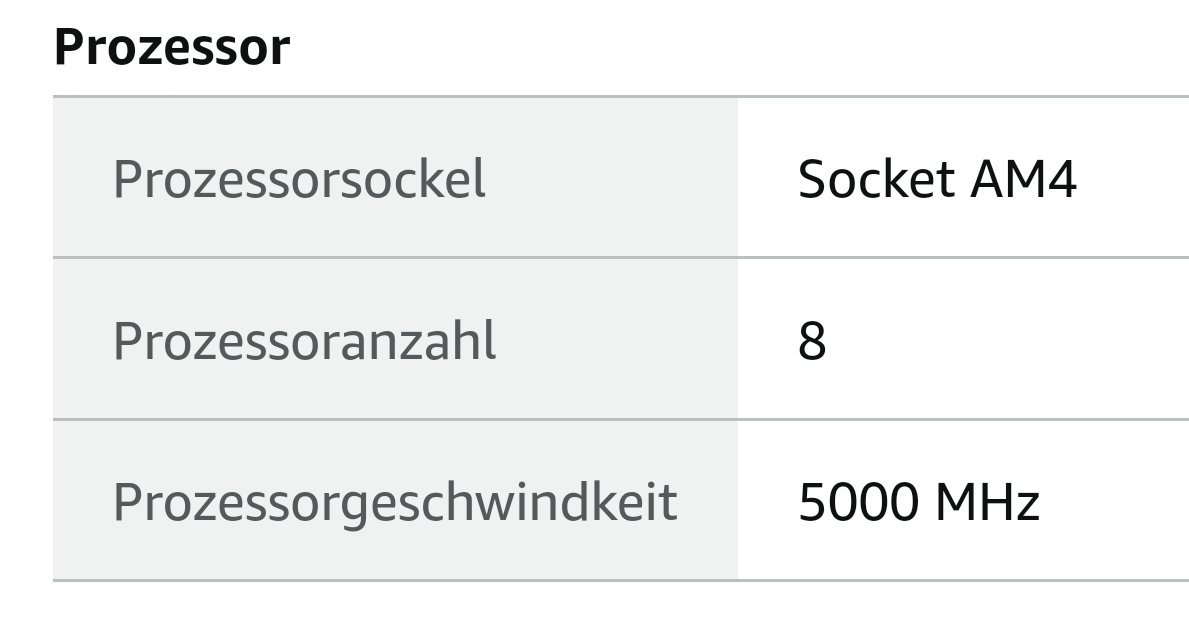Click gray cell area right of Prozessoranzahl text
The image size is (1189, 620).
click(x=616, y=341)
